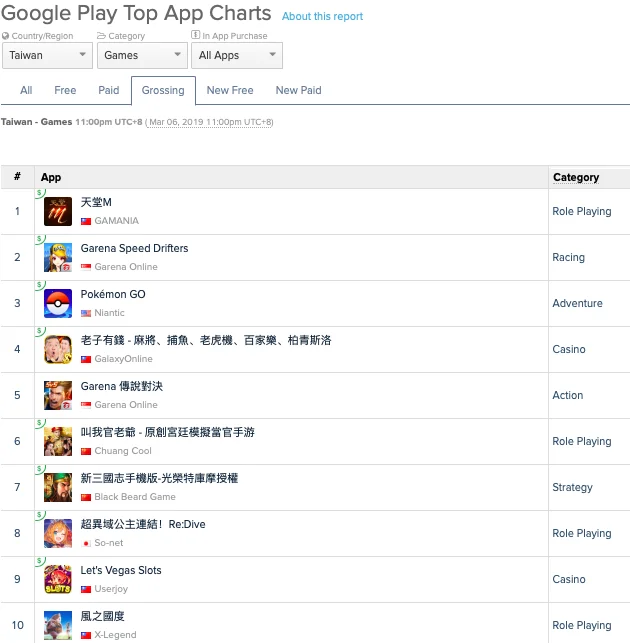This screenshot has height=643, width=630.
Task: Click the Pokémon GO Pokéball icon
Action: 58,303
